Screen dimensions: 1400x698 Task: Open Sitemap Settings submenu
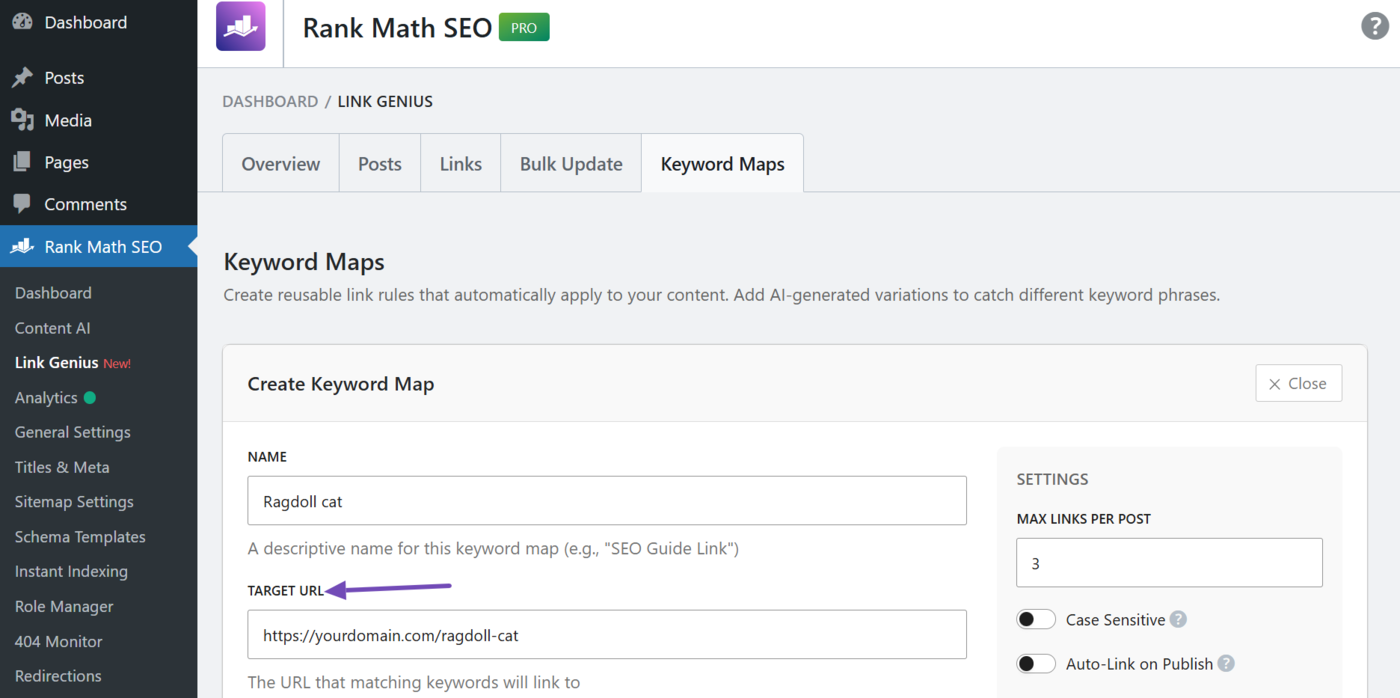[x=74, y=502]
